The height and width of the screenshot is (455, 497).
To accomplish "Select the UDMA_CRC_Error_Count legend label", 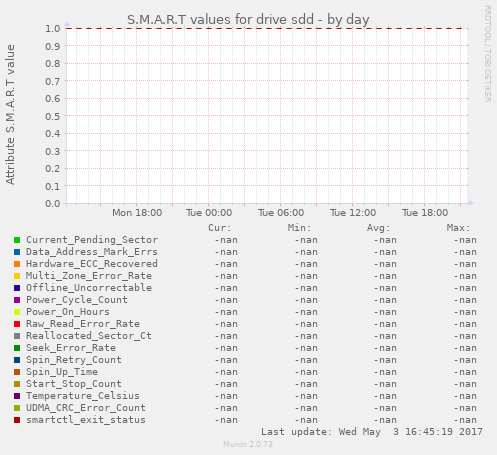I will [86, 408].
